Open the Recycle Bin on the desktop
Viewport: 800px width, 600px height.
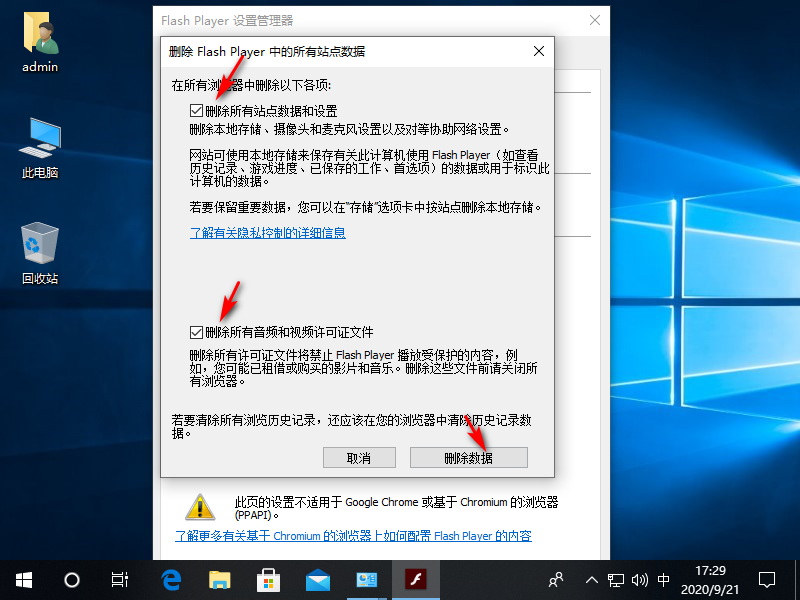tap(37, 243)
